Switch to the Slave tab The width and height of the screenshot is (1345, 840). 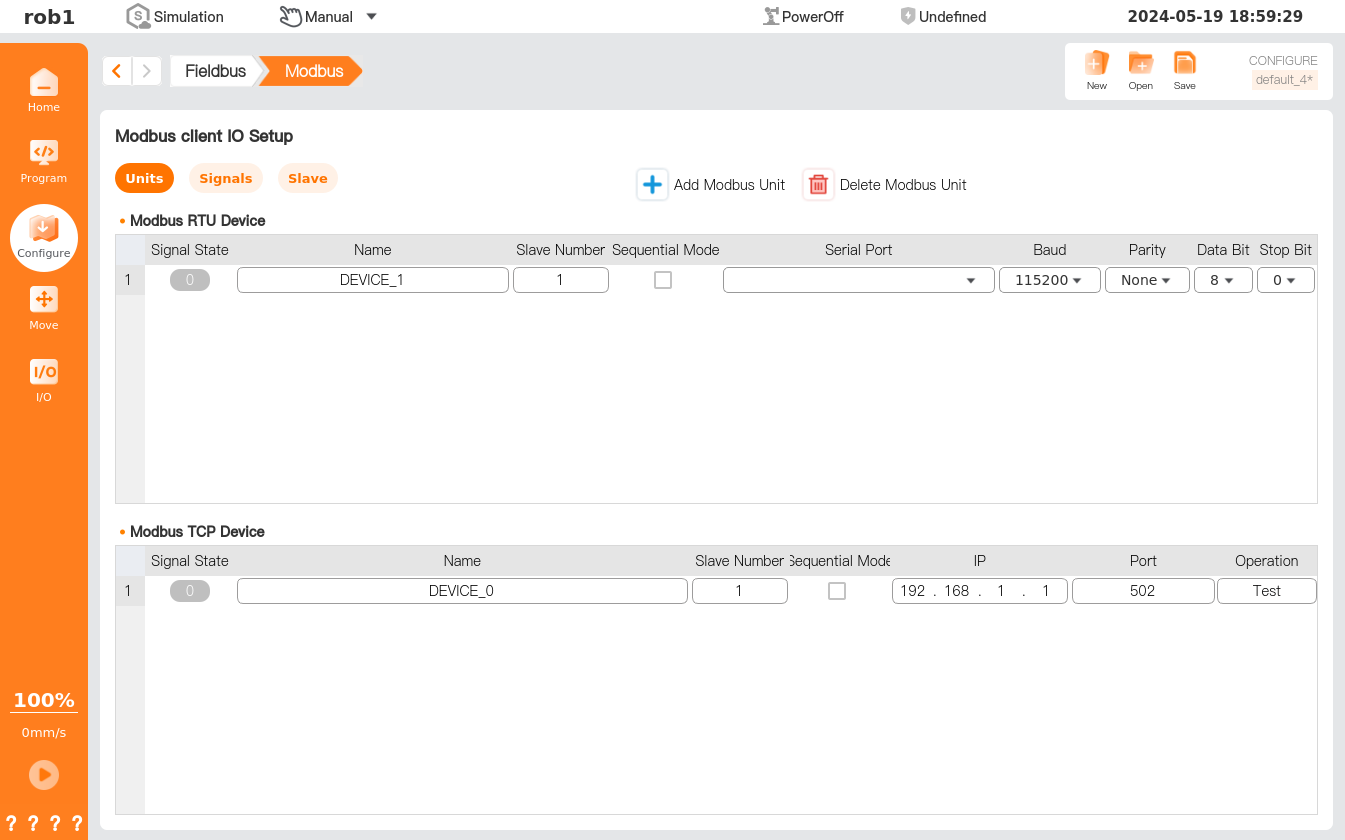pos(307,179)
